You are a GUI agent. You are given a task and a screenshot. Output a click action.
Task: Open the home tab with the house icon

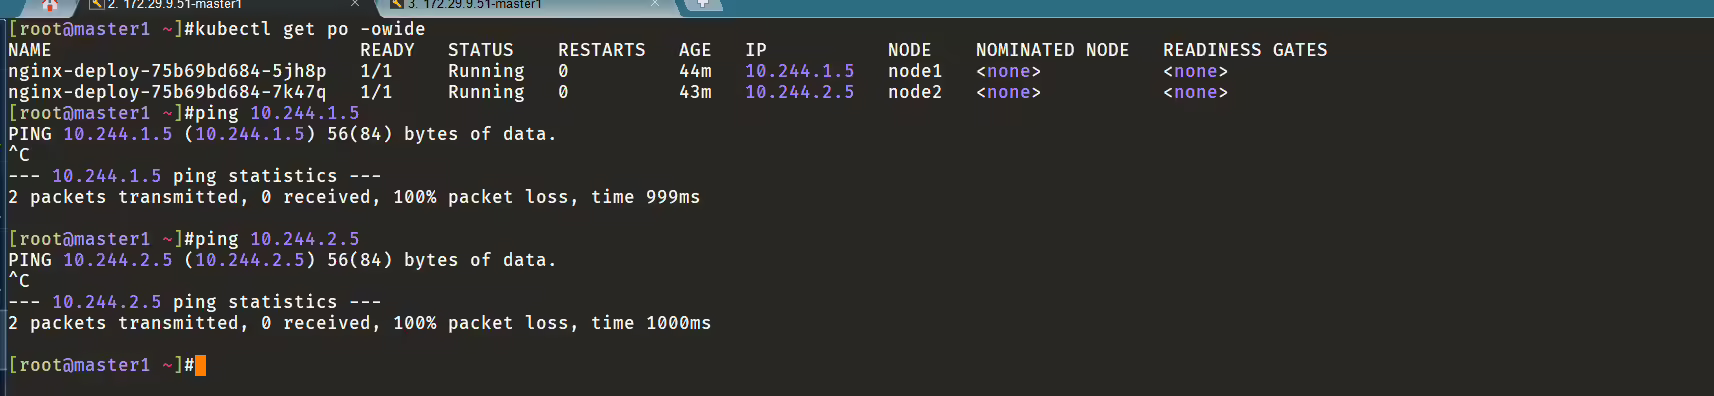(x=50, y=5)
